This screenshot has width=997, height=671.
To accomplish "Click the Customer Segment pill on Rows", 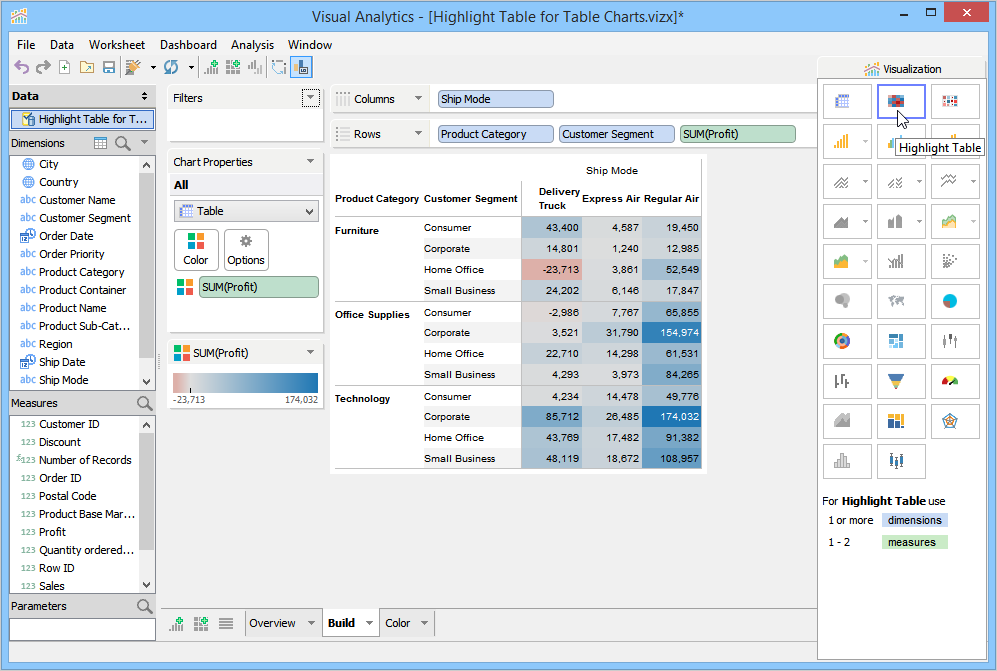I will (x=617, y=134).
